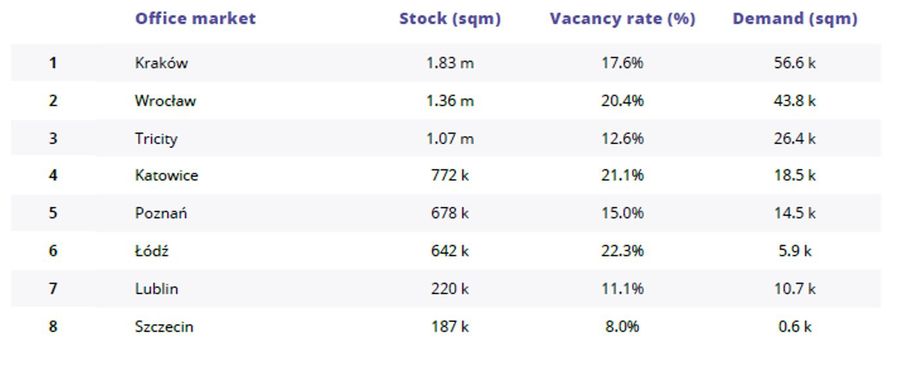This screenshot has height=368, width=900.
Task: Click rank number 5 in table
Action: [x=53, y=213]
